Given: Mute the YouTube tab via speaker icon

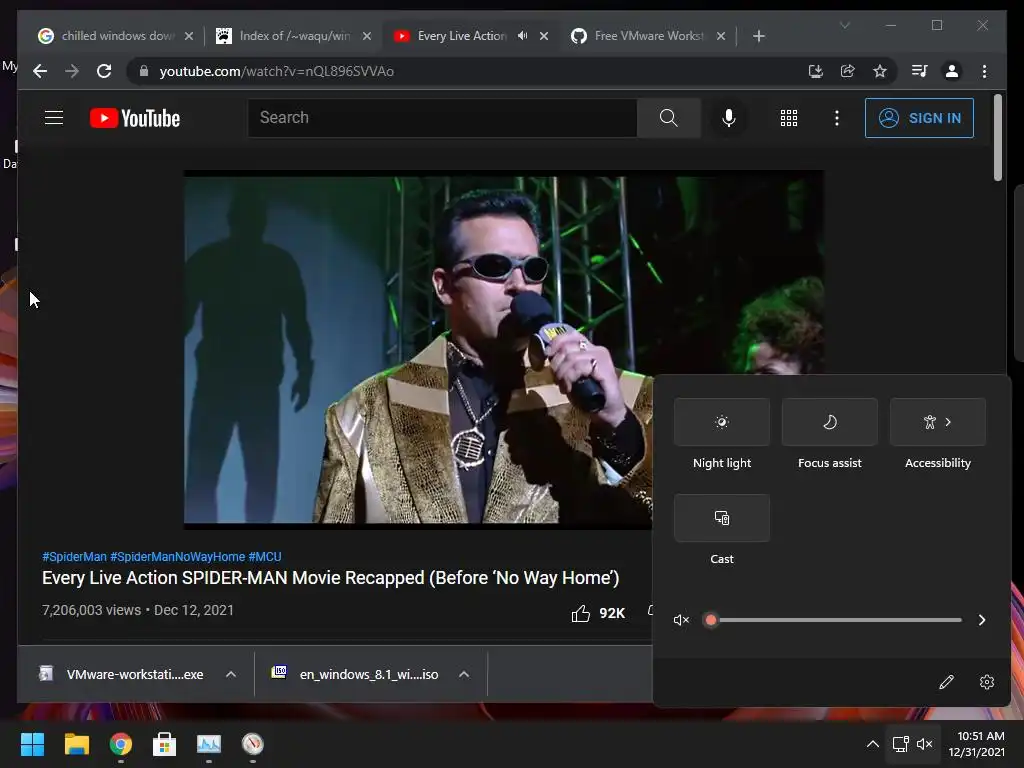Looking at the screenshot, I should tap(522, 36).
